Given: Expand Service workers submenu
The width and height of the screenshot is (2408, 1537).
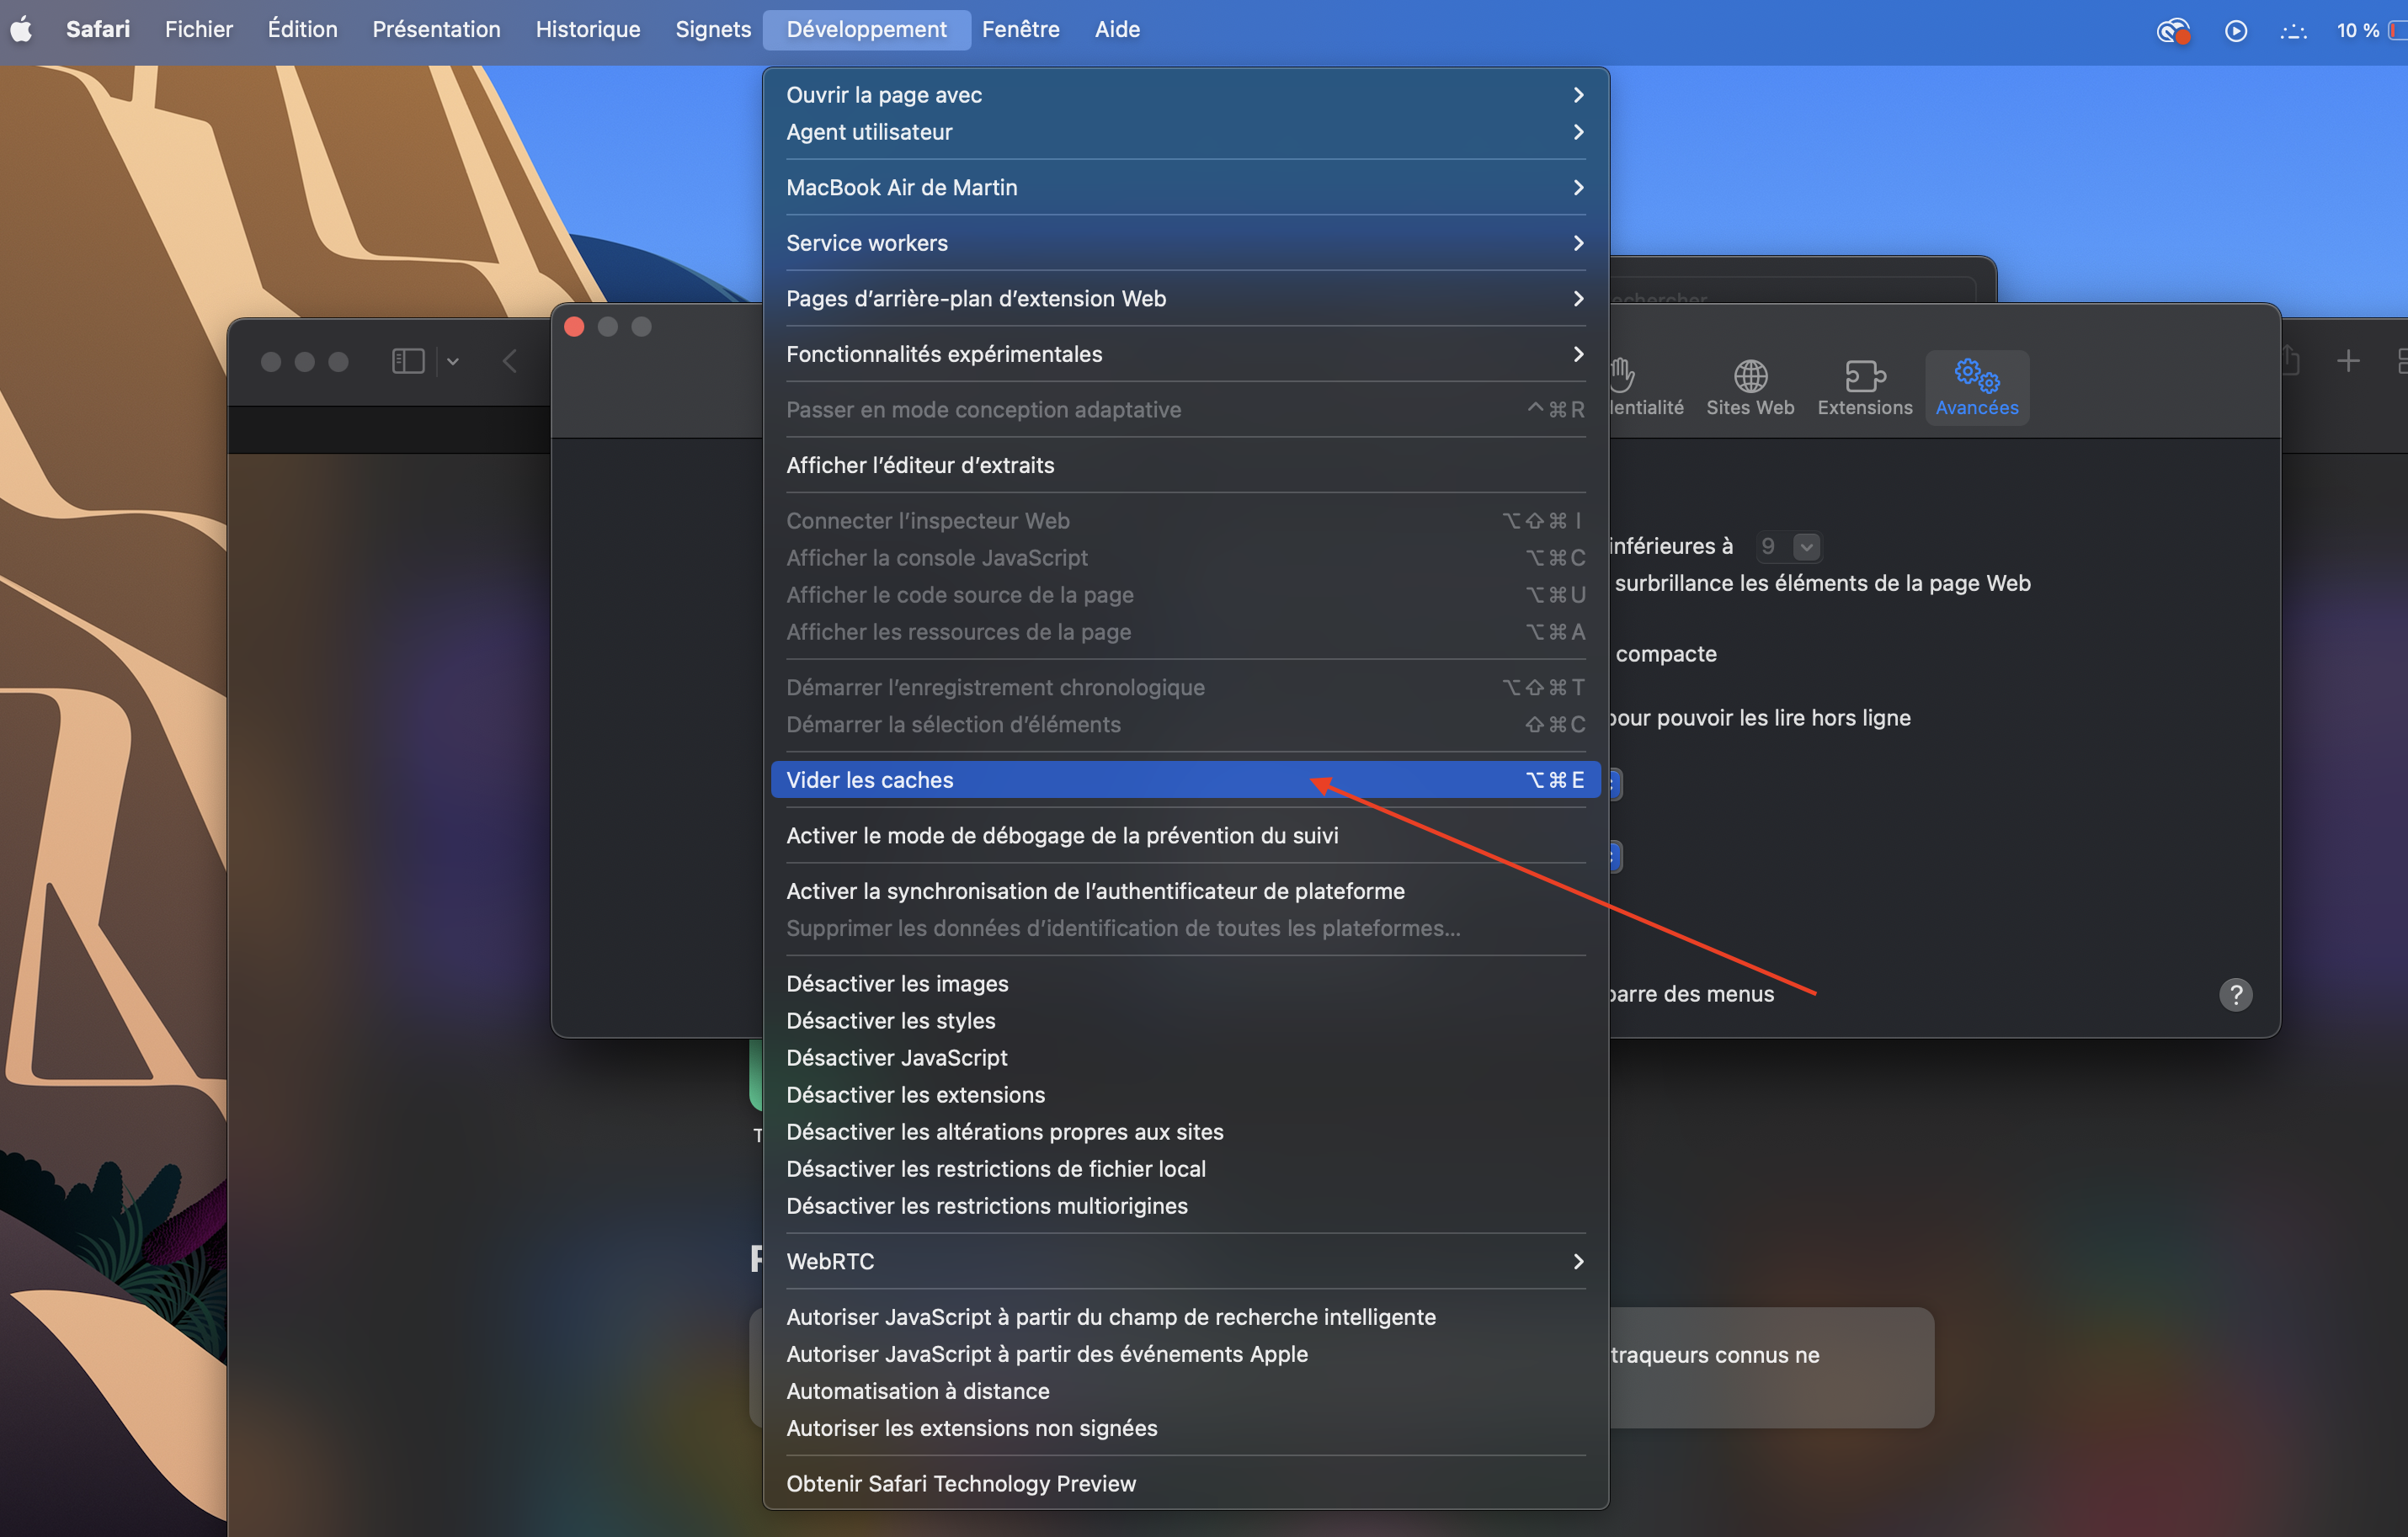Looking at the screenshot, I should click(x=1186, y=243).
